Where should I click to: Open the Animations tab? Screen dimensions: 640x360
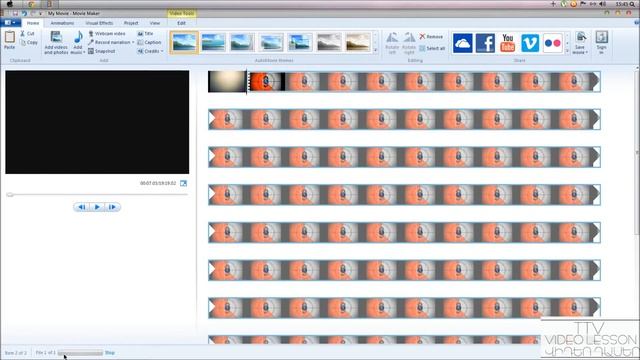click(x=62, y=23)
